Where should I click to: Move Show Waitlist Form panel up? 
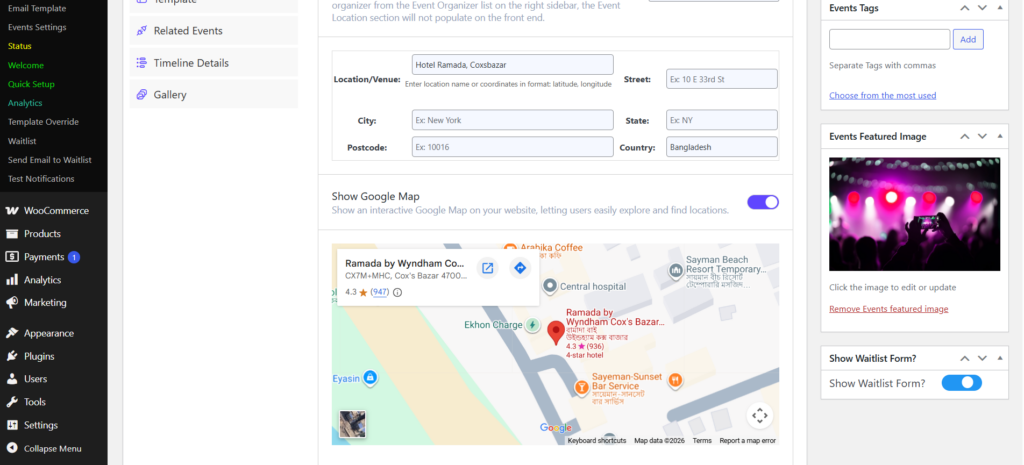[965, 359]
